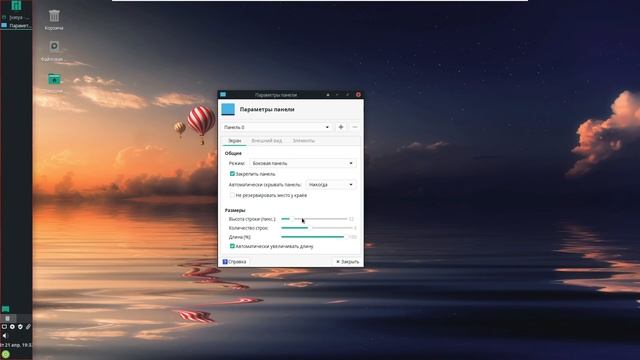Screen dimensions: 640x360
Task: Click the Закрыть button in the dialog
Action: tap(347, 262)
